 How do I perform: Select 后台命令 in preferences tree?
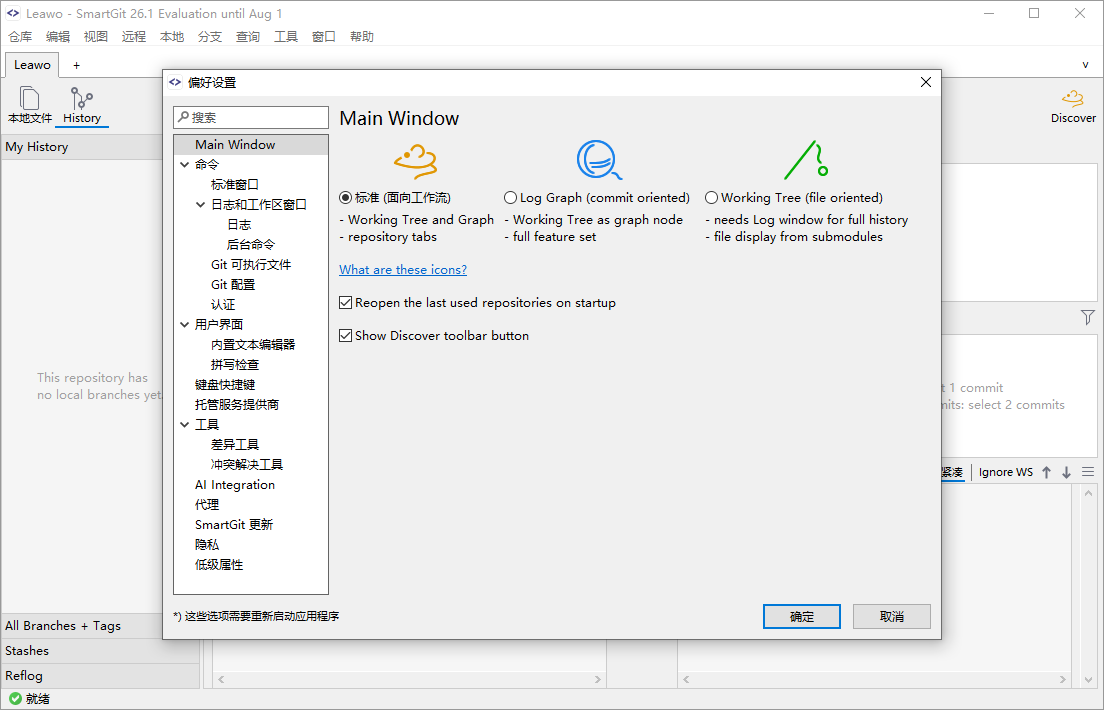251,244
